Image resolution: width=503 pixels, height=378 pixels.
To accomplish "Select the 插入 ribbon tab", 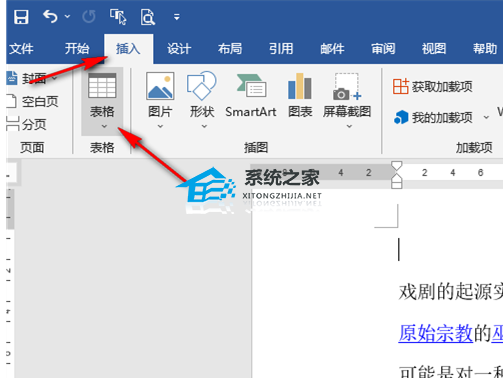I will click(128, 49).
